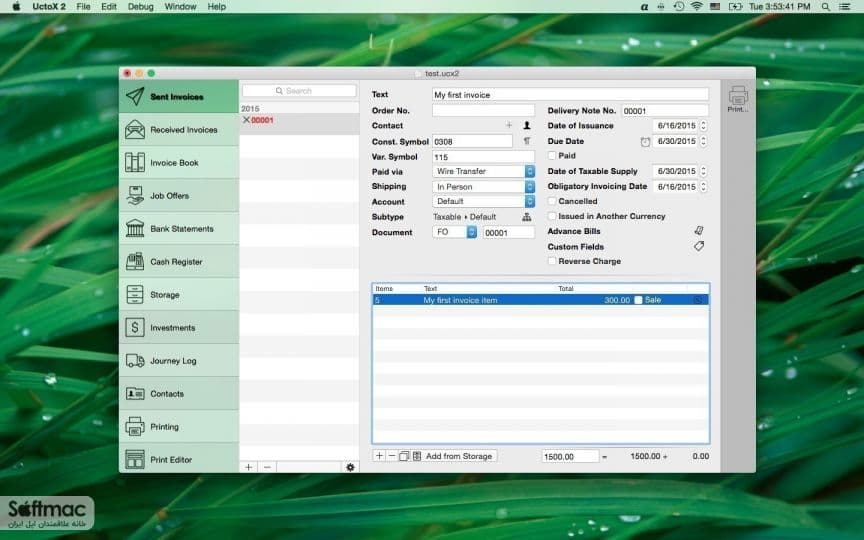Open the Help menu
Image resolution: width=864 pixels, height=540 pixels.
pyautogui.click(x=217, y=7)
